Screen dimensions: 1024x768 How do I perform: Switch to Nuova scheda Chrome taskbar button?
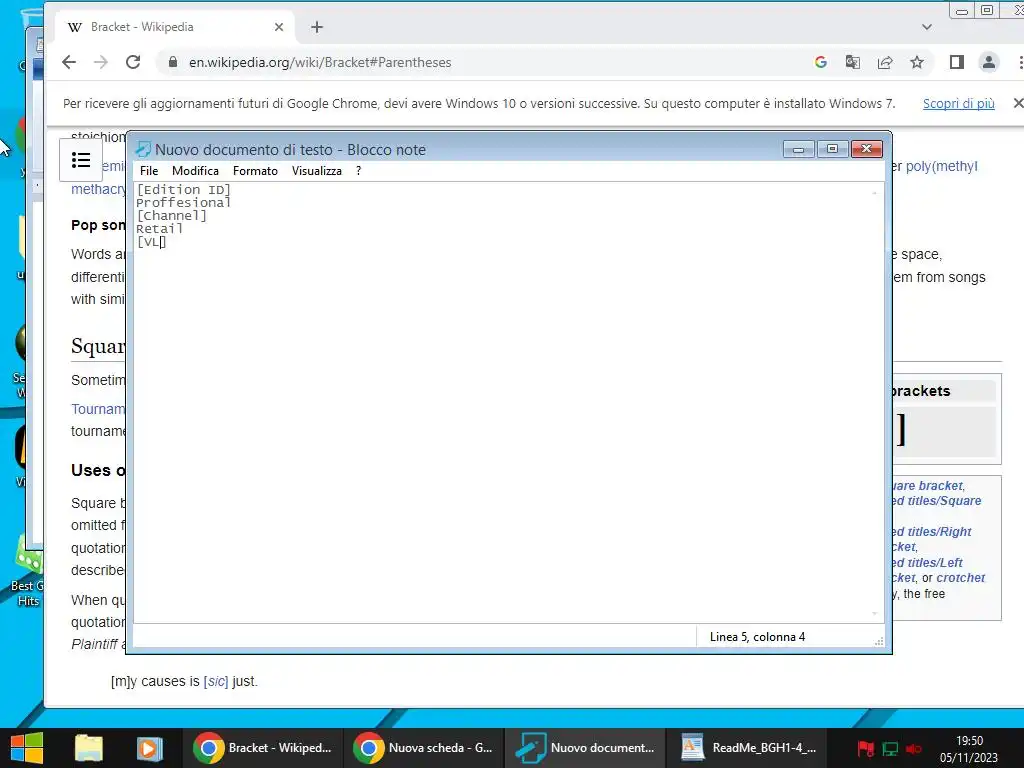click(423, 748)
